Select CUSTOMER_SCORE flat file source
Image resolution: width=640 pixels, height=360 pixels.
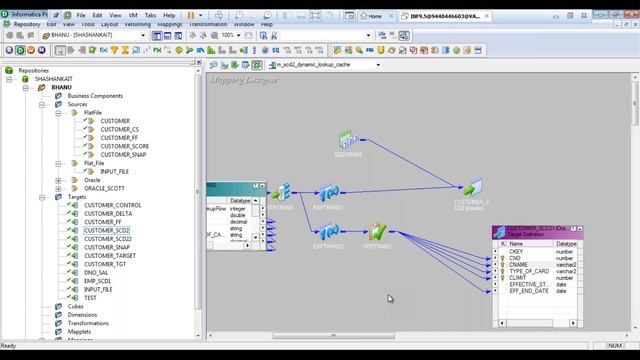pos(124,146)
